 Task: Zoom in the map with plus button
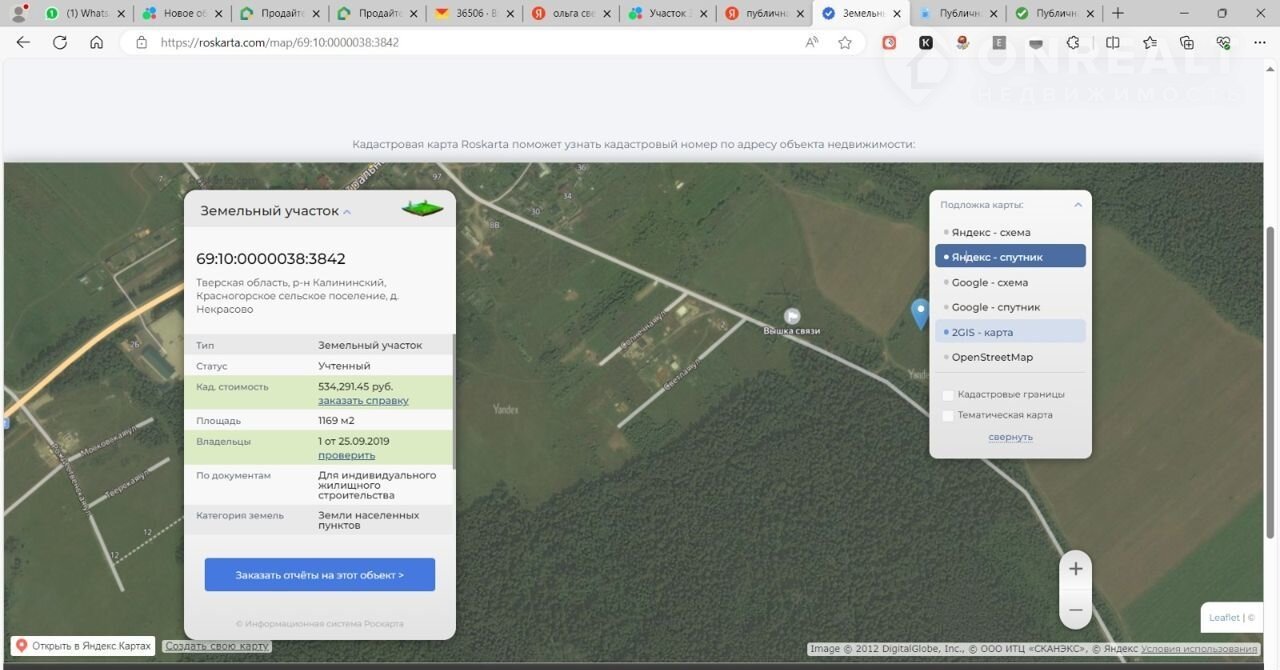pos(1075,569)
